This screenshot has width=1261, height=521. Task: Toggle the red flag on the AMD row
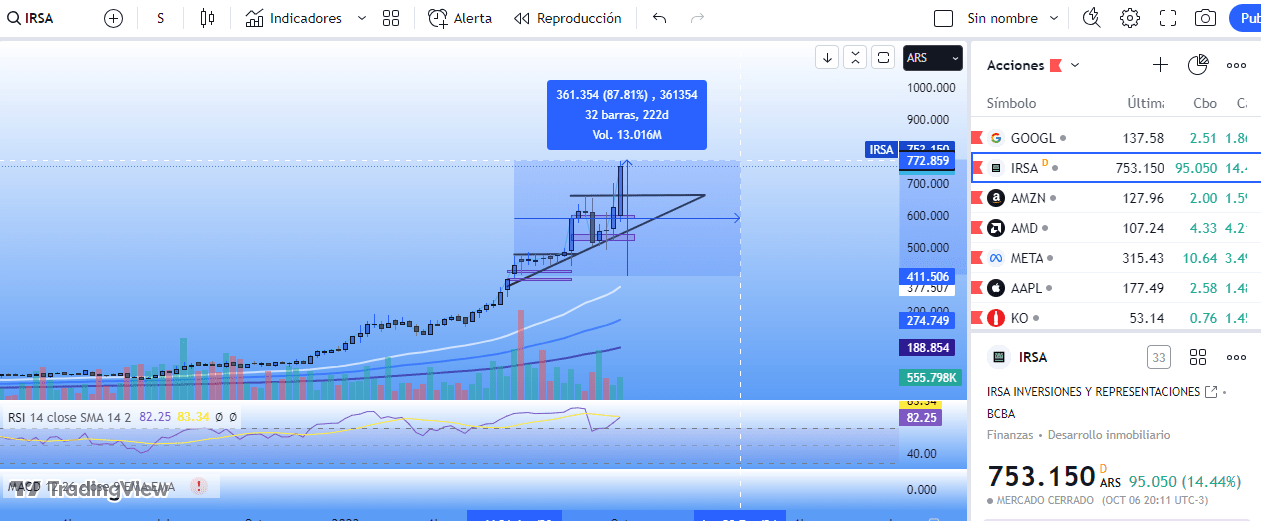tap(977, 228)
